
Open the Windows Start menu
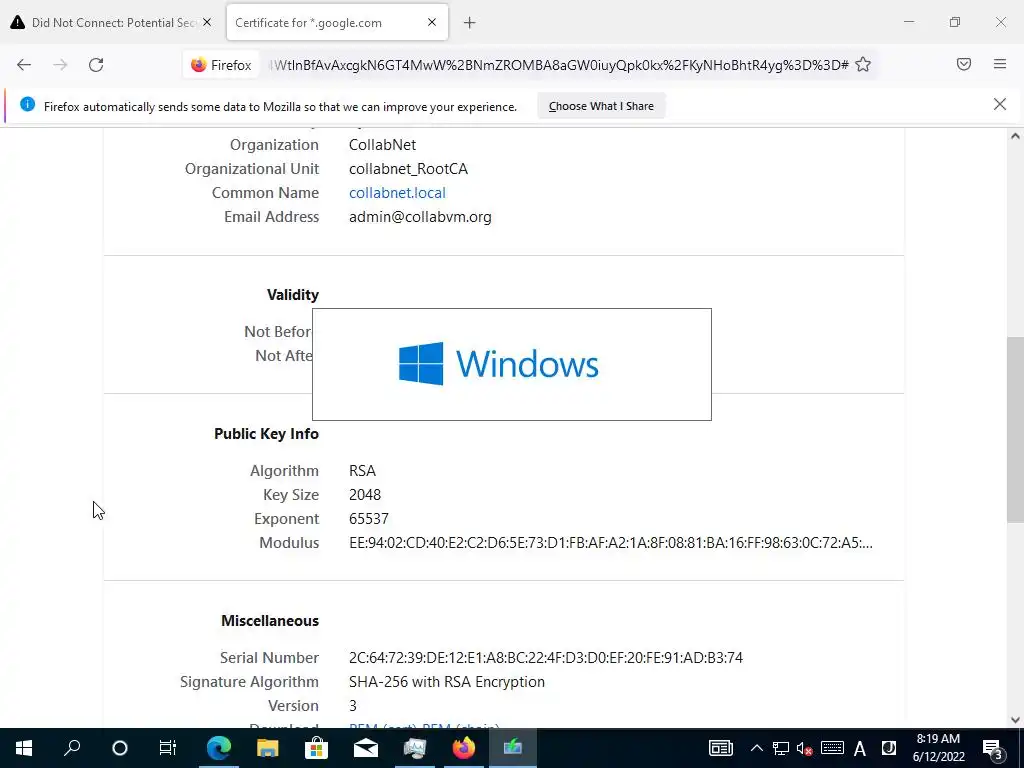tap(24, 748)
